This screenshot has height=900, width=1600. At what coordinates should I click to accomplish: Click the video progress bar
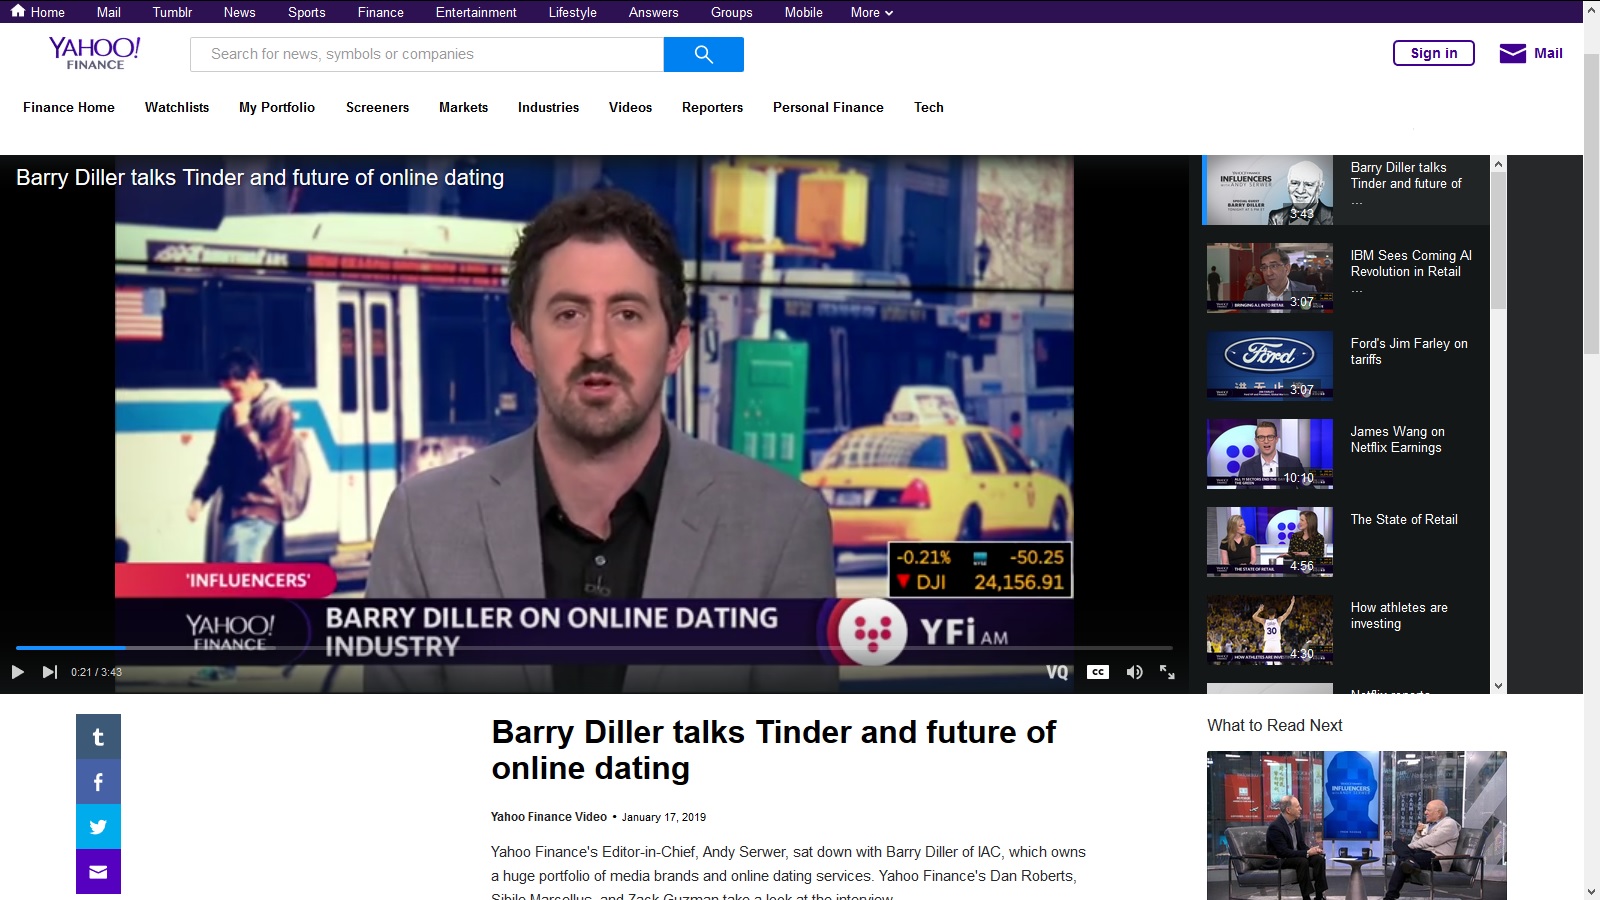[x=594, y=648]
